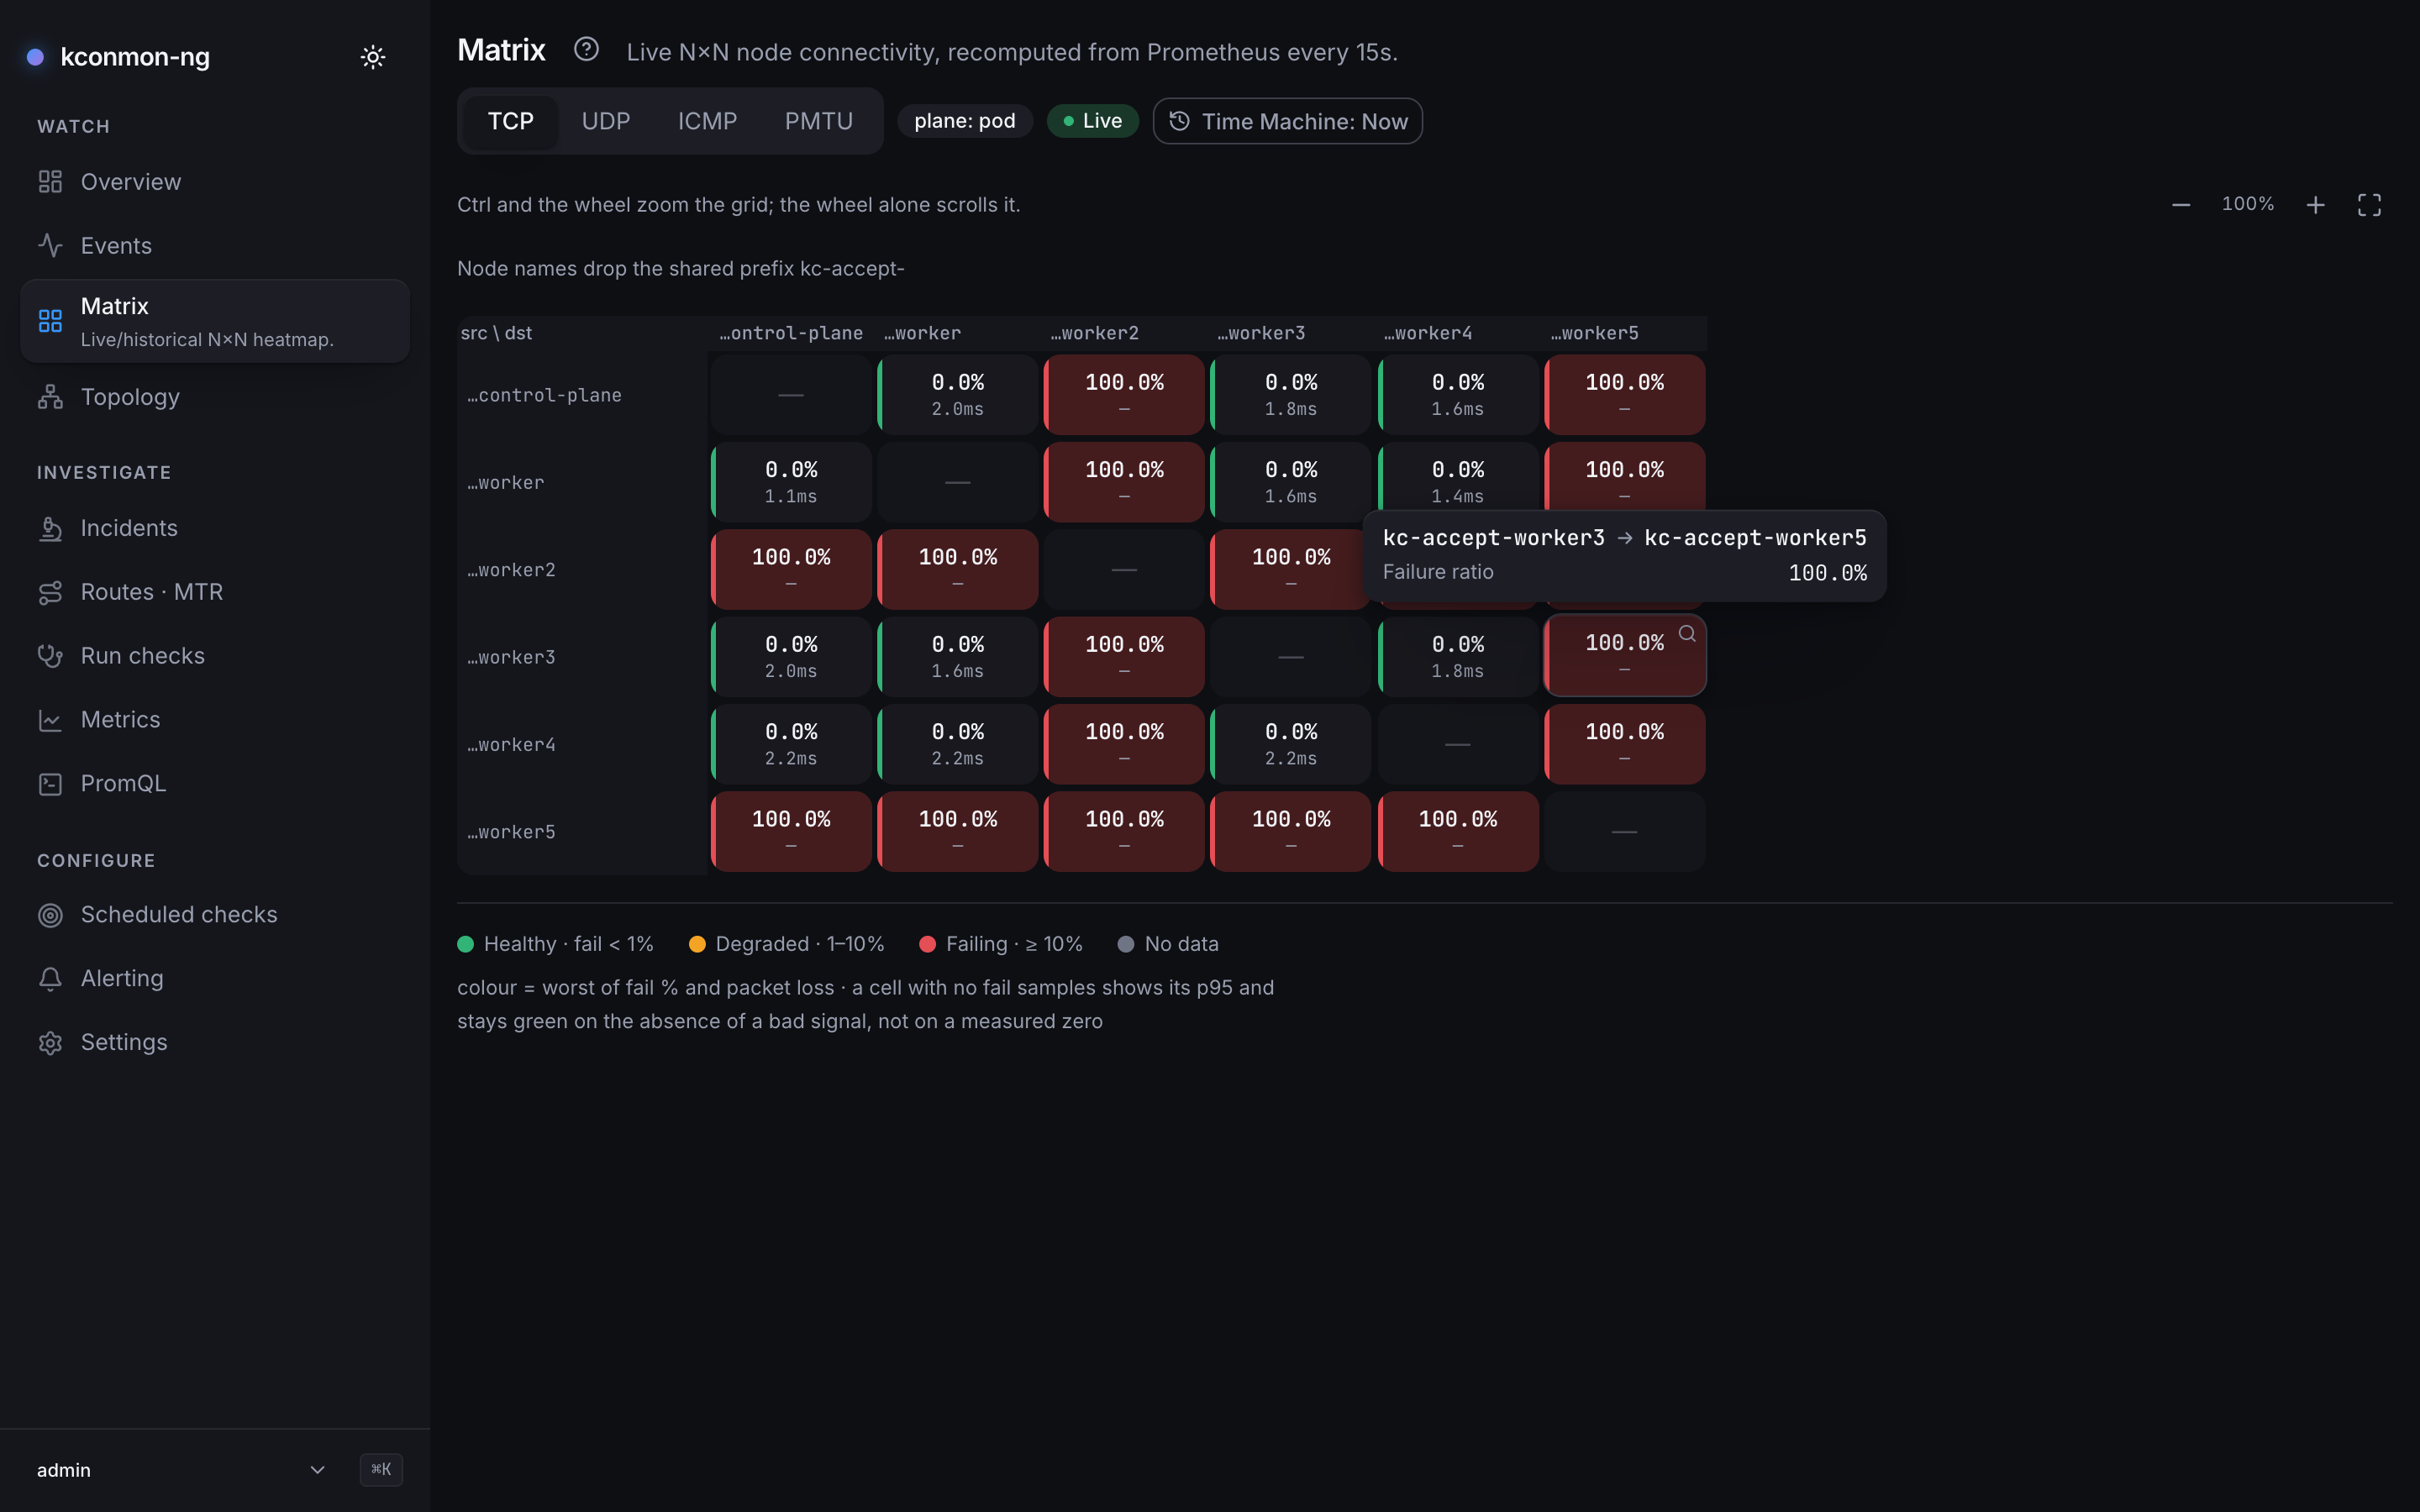The height and width of the screenshot is (1512, 2420).
Task: Switch to the TCP protocol tab
Action: (510, 121)
